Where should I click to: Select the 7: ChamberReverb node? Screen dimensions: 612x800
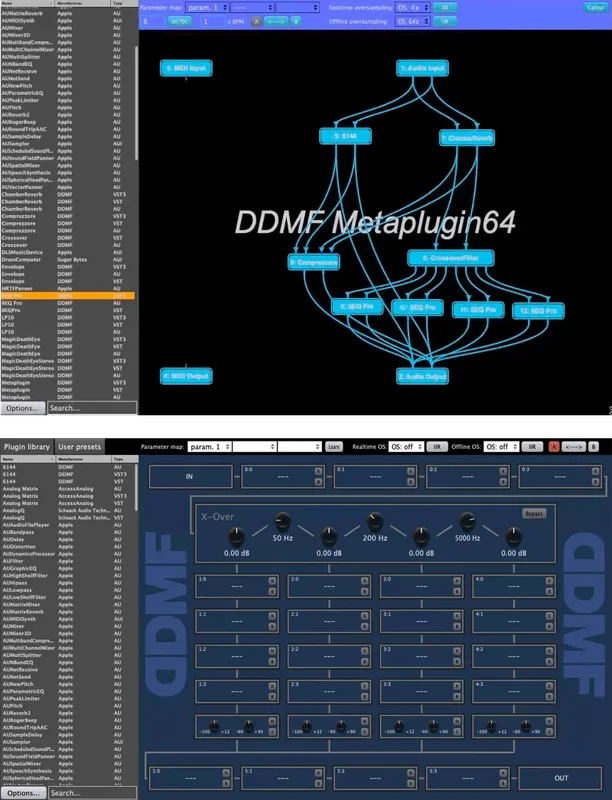pyautogui.click(x=467, y=138)
